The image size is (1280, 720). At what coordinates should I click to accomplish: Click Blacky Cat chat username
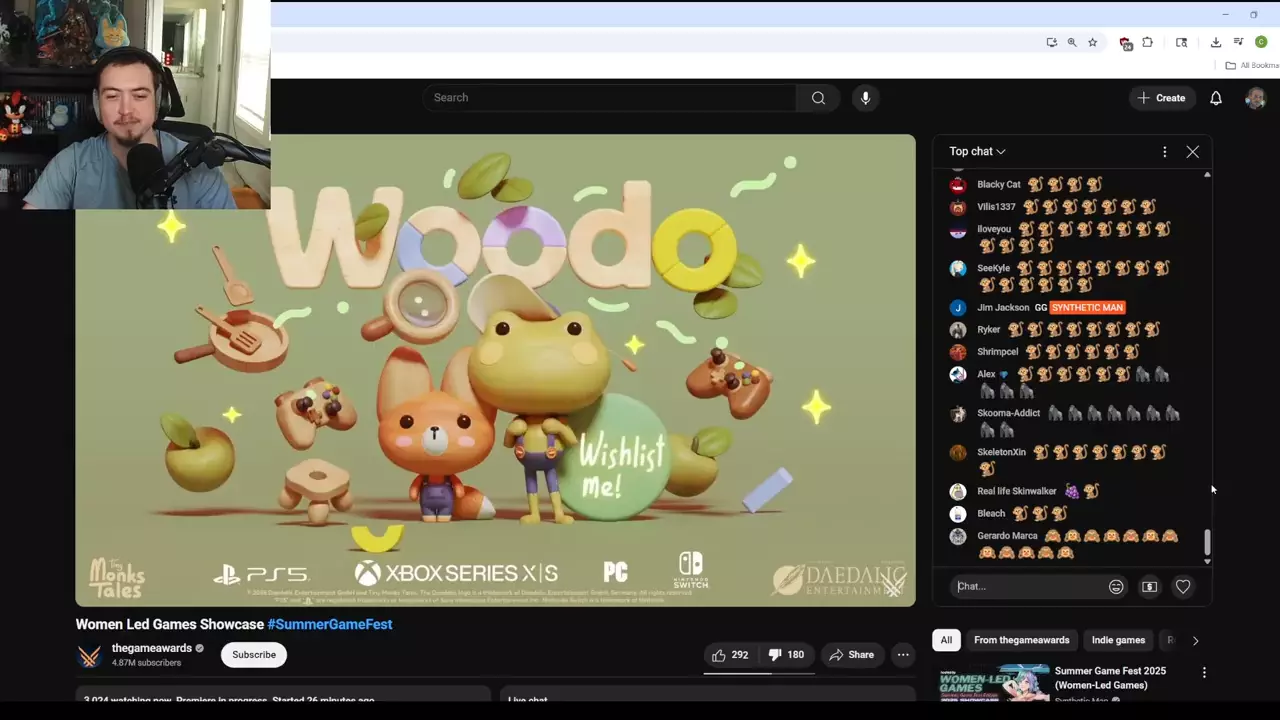pyautogui.click(x=998, y=185)
